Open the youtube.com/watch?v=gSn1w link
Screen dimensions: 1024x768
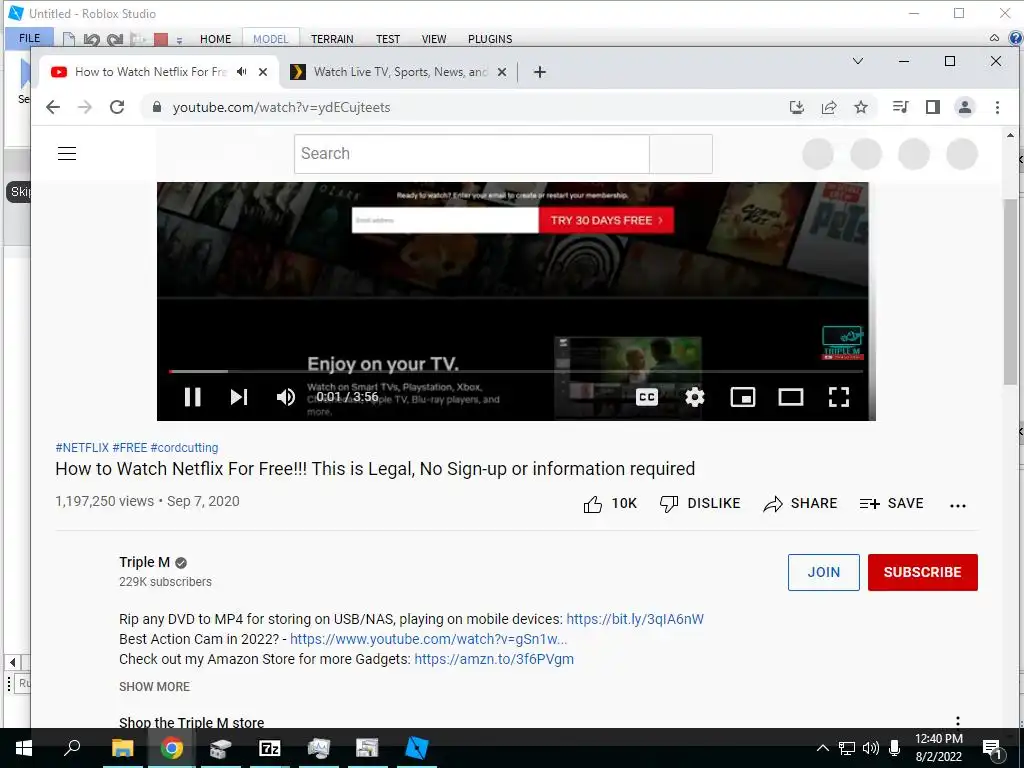coord(428,639)
